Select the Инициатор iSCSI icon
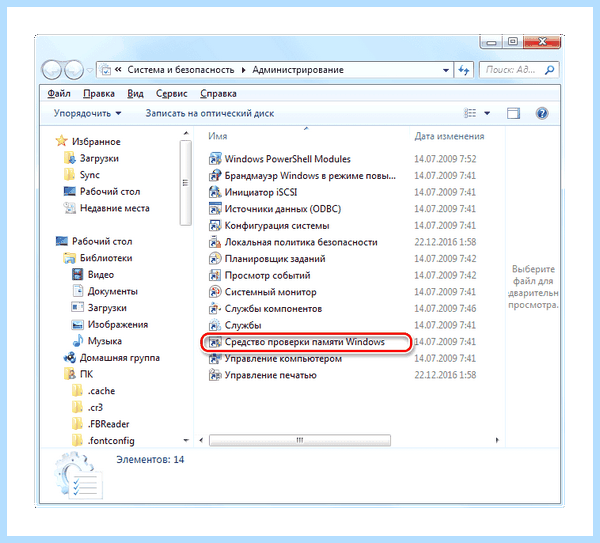Image resolution: width=600 pixels, height=543 pixels. coord(215,192)
